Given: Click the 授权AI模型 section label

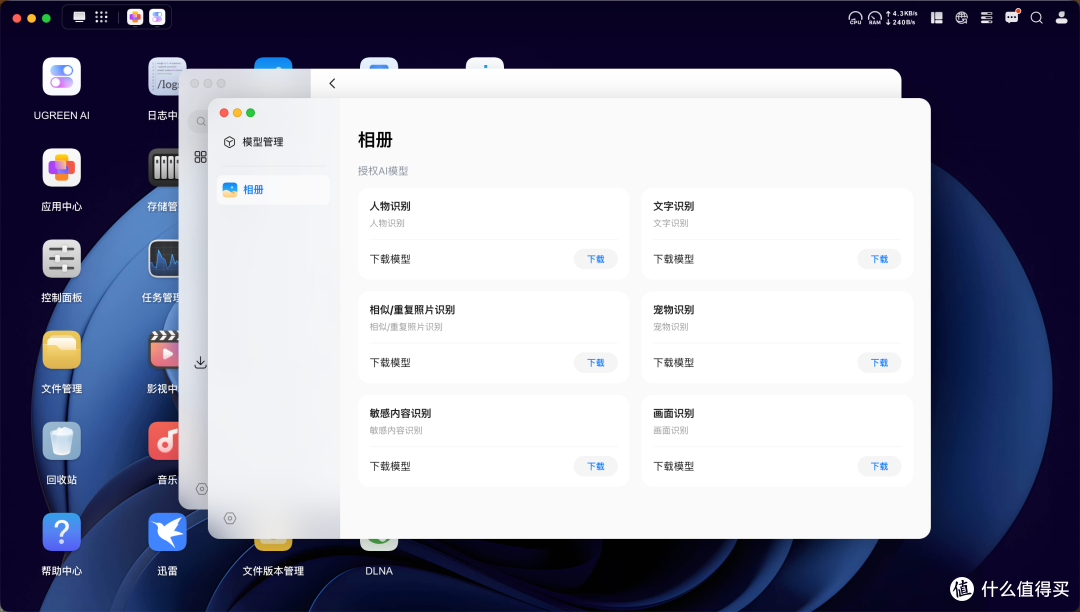Looking at the screenshot, I should 383,171.
